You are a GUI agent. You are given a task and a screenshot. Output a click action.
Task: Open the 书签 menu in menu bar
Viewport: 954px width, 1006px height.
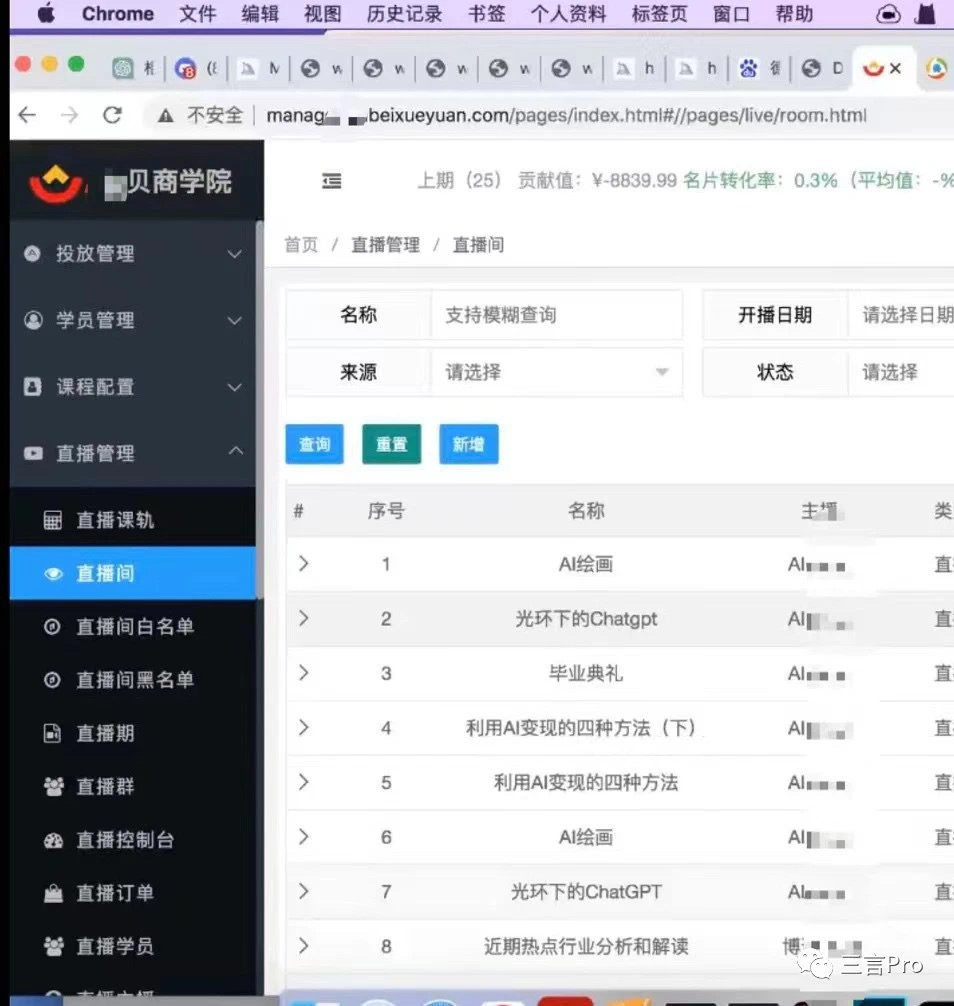(x=486, y=14)
